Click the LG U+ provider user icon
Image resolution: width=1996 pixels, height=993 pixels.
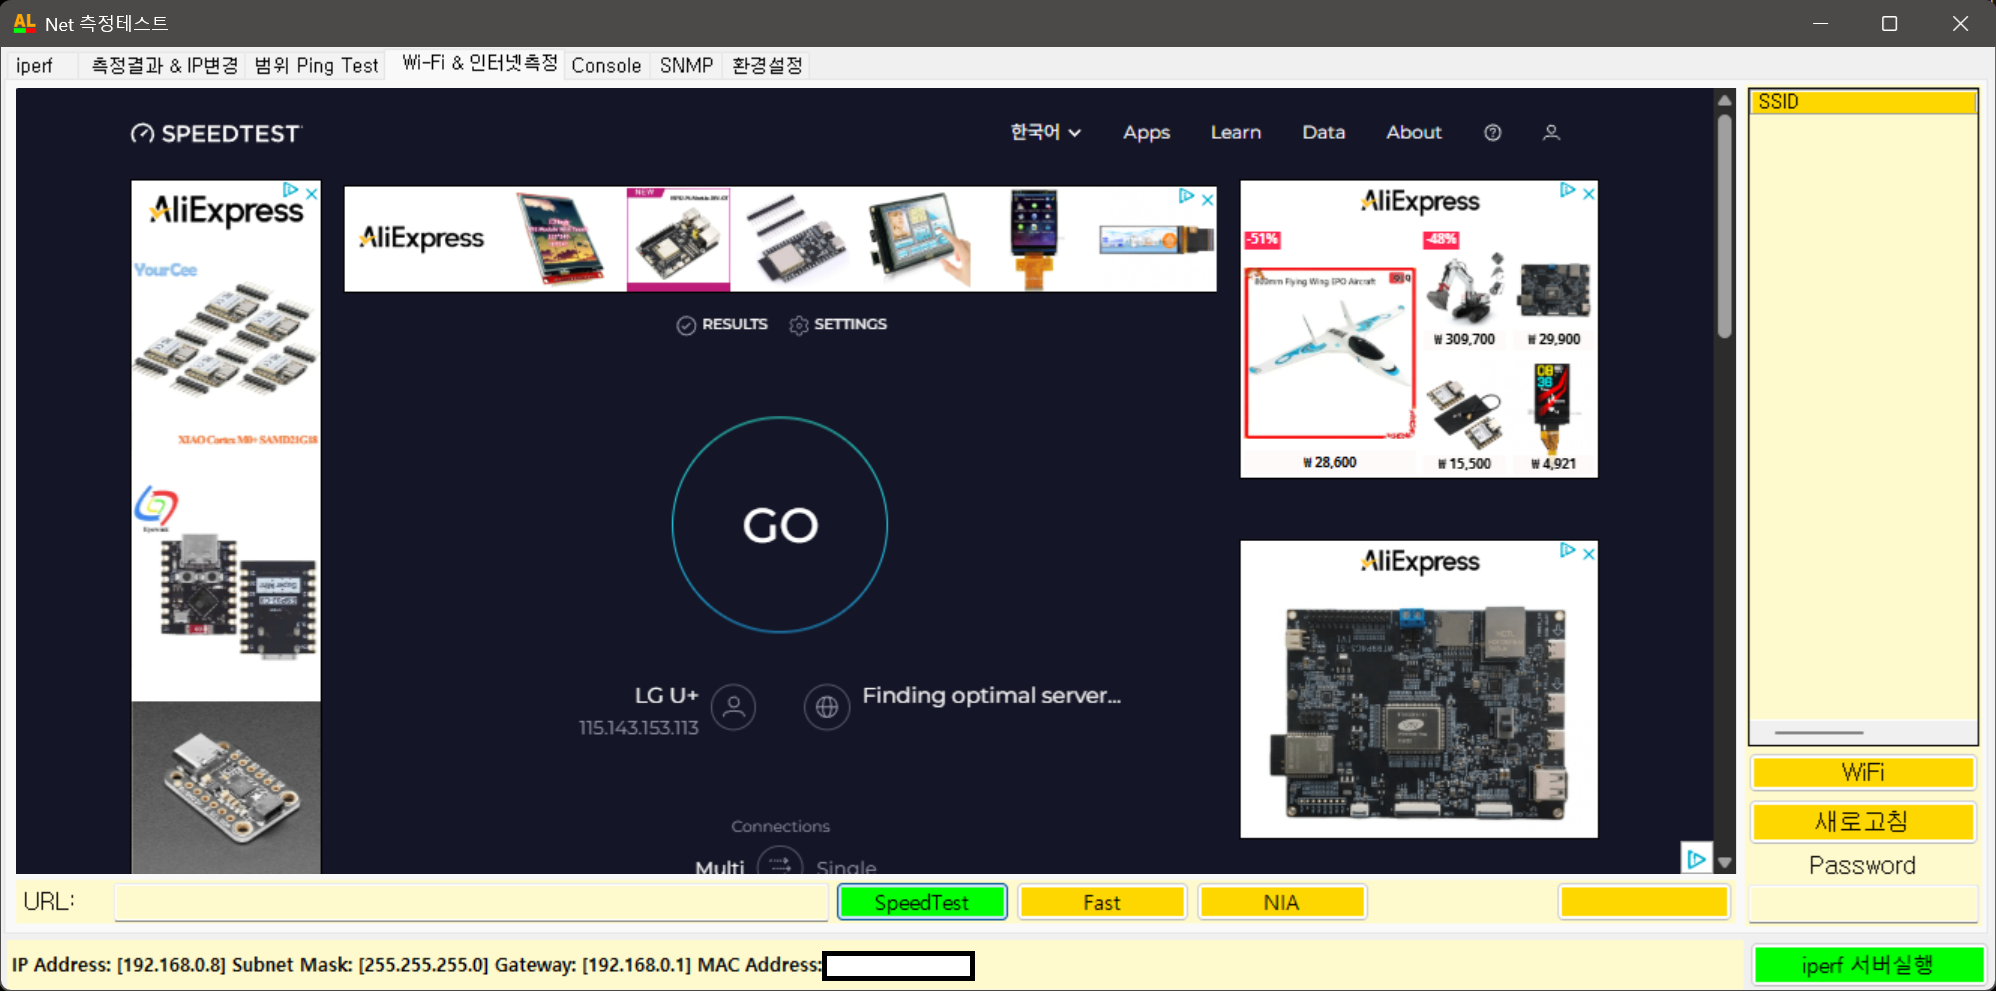733,707
